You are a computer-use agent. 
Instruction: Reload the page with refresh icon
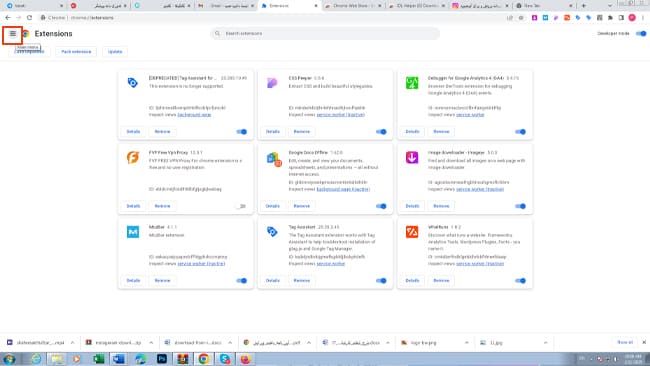point(29,18)
